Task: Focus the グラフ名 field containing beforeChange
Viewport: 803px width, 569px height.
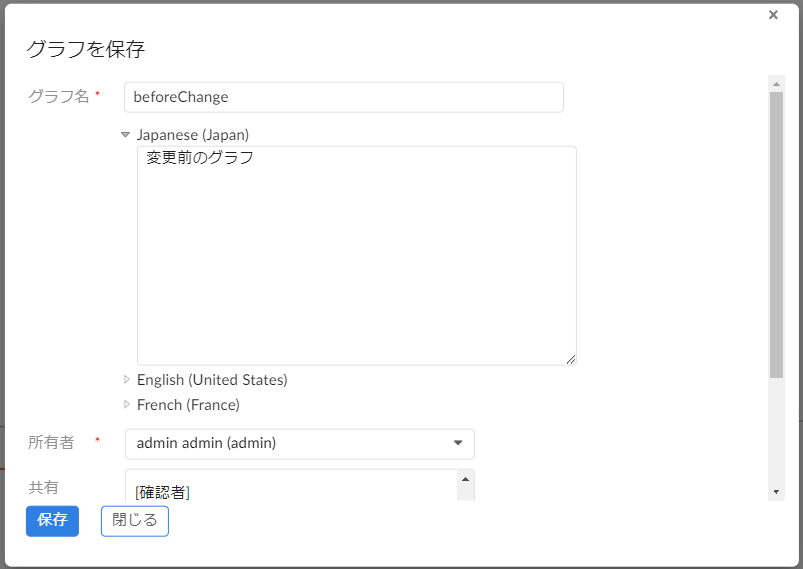Action: point(344,97)
